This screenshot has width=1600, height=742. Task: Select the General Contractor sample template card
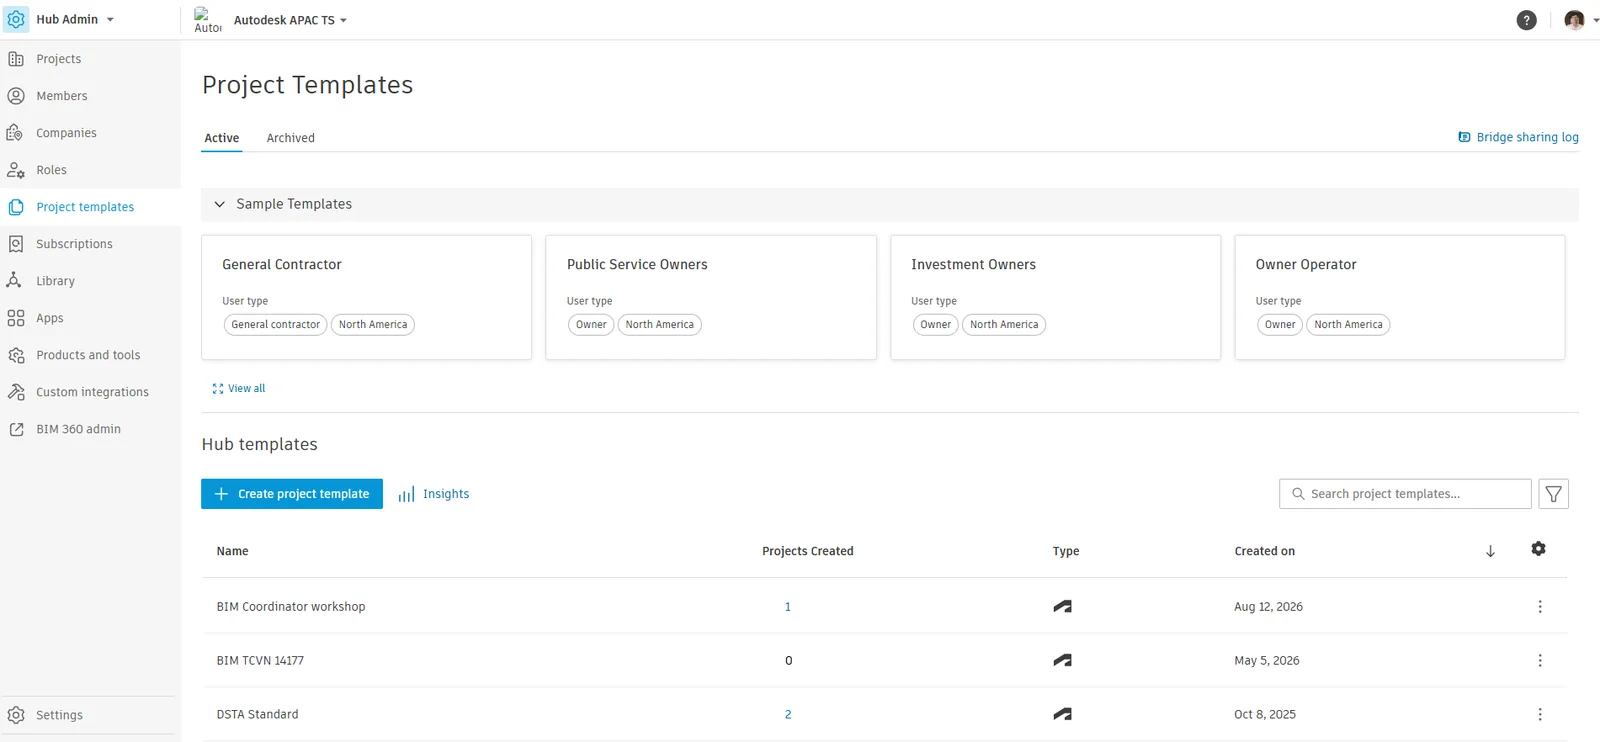click(367, 297)
